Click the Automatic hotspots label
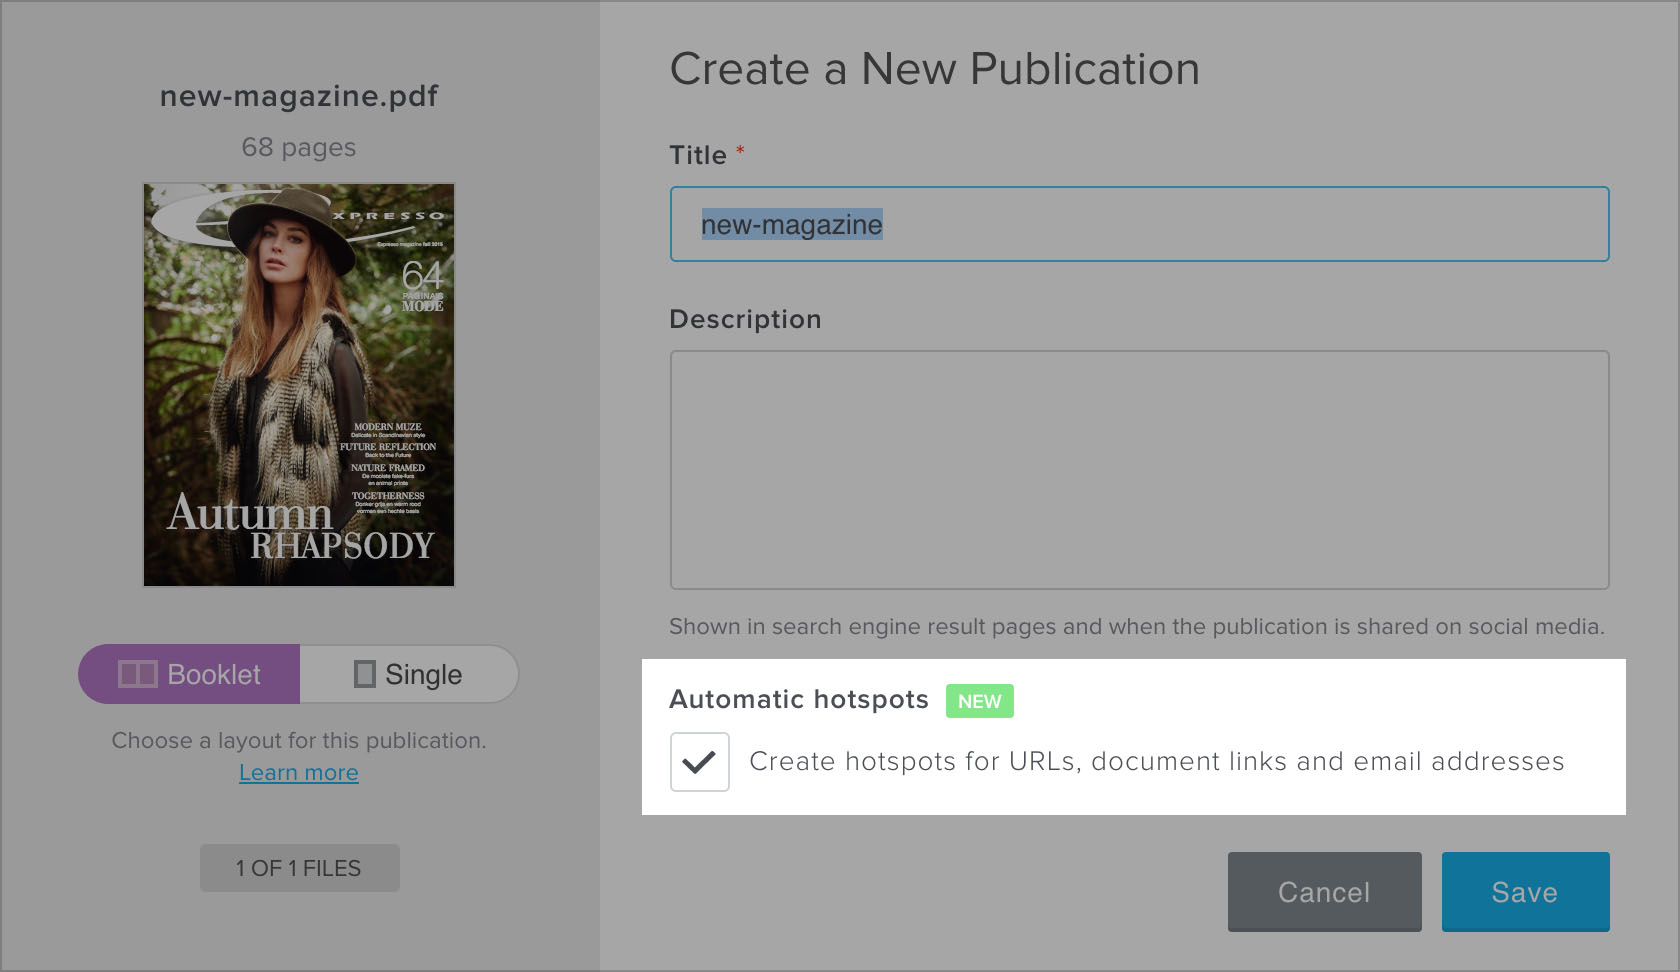1680x972 pixels. 798,700
